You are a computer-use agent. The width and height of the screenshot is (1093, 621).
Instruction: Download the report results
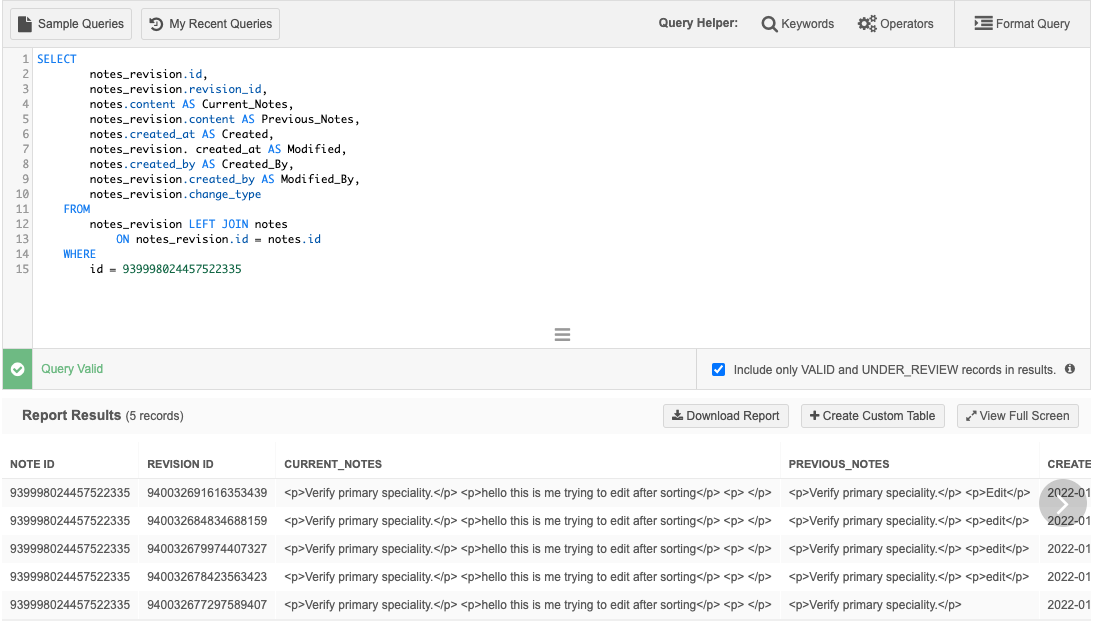pyautogui.click(x=725, y=416)
